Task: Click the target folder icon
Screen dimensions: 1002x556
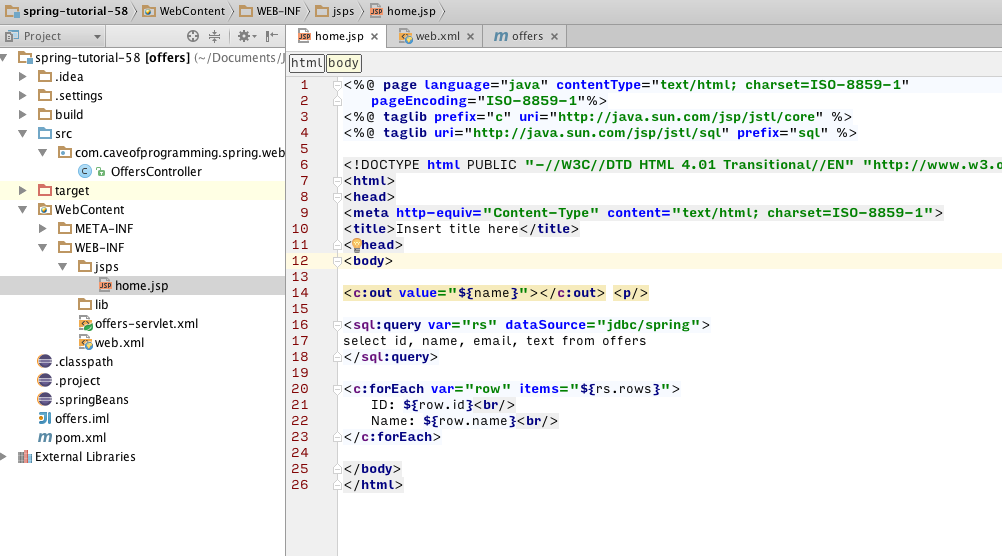Action: [45, 190]
